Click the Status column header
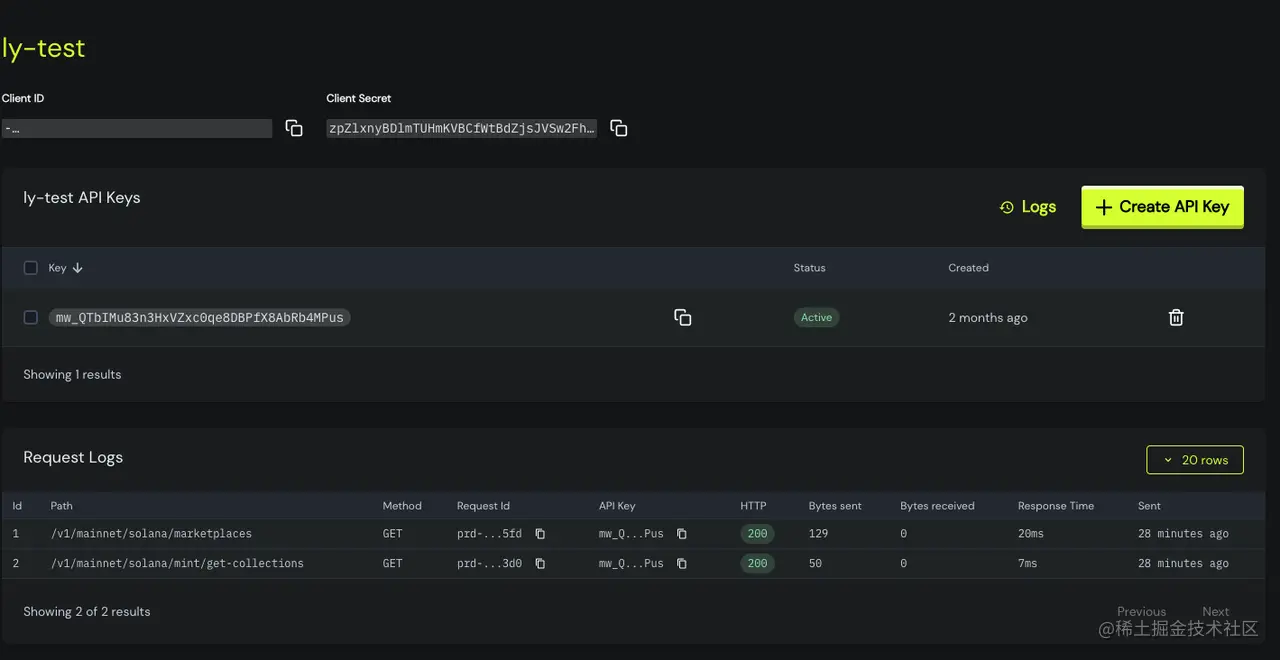This screenshot has width=1280, height=660. [x=810, y=268]
